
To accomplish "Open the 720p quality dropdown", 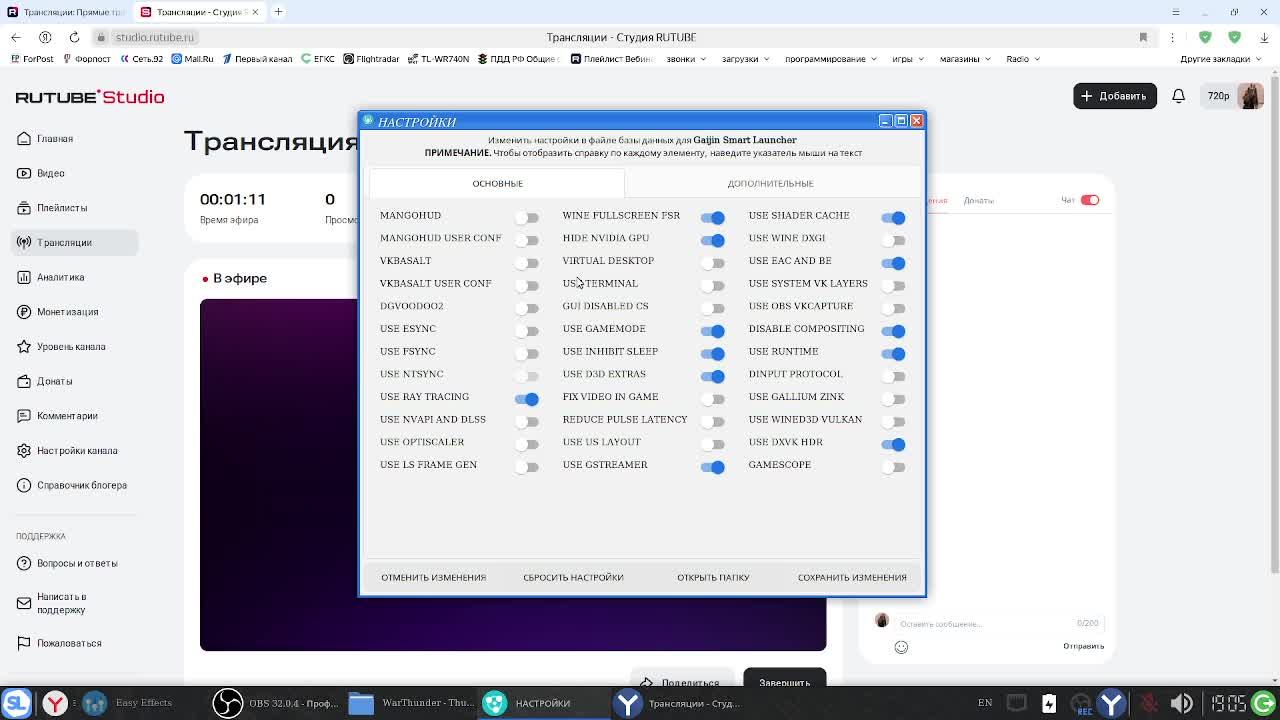I will 1218,96.
